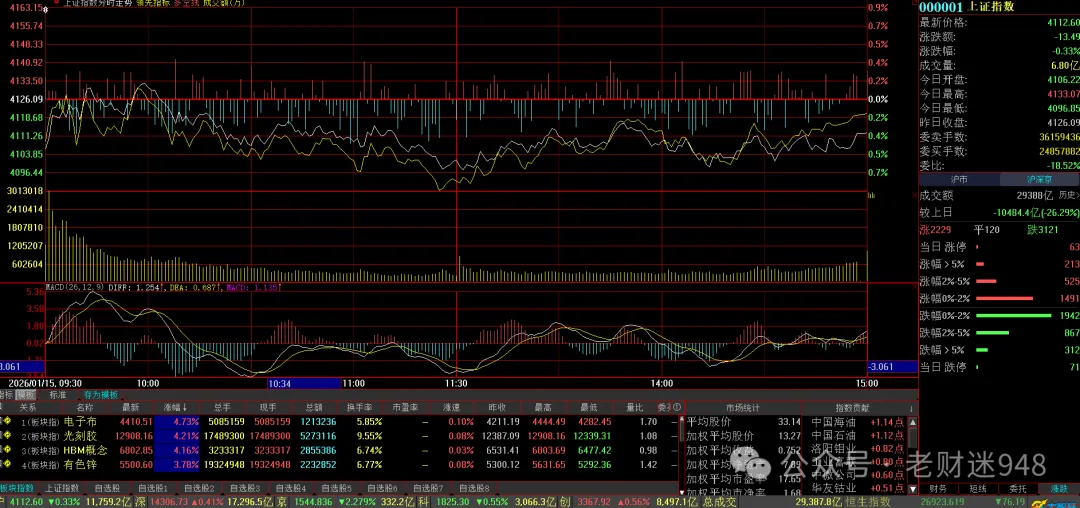Switch market view to 沪市
1080x508 pixels.
(958, 179)
